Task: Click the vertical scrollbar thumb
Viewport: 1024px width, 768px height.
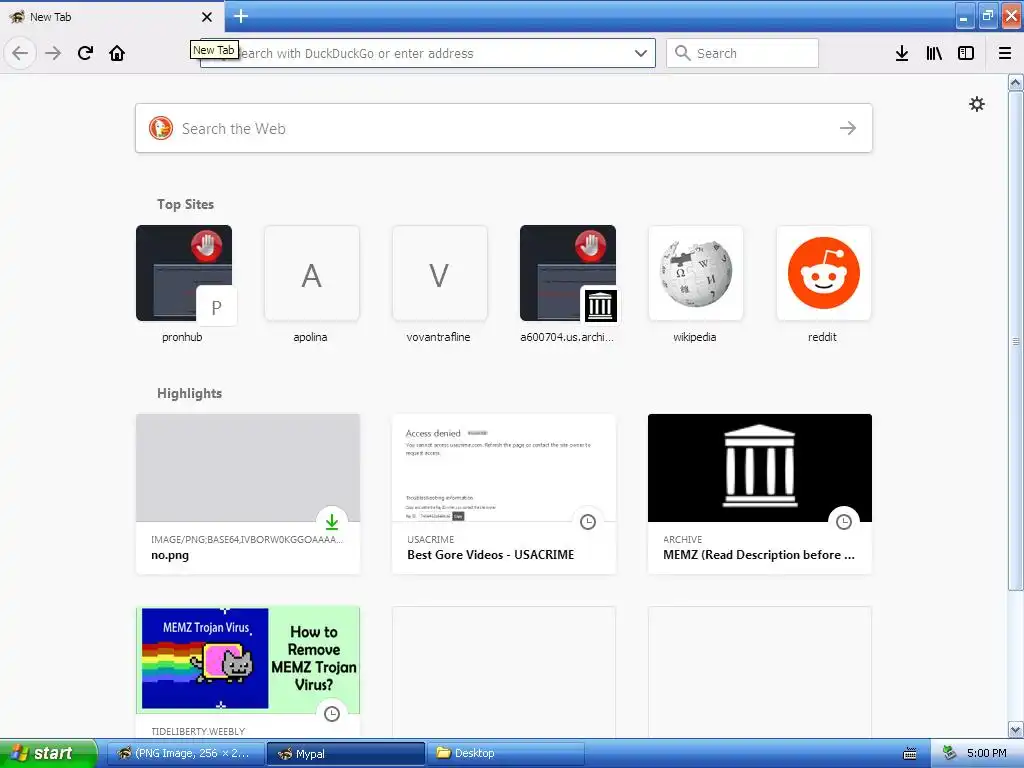Action: 1016,340
